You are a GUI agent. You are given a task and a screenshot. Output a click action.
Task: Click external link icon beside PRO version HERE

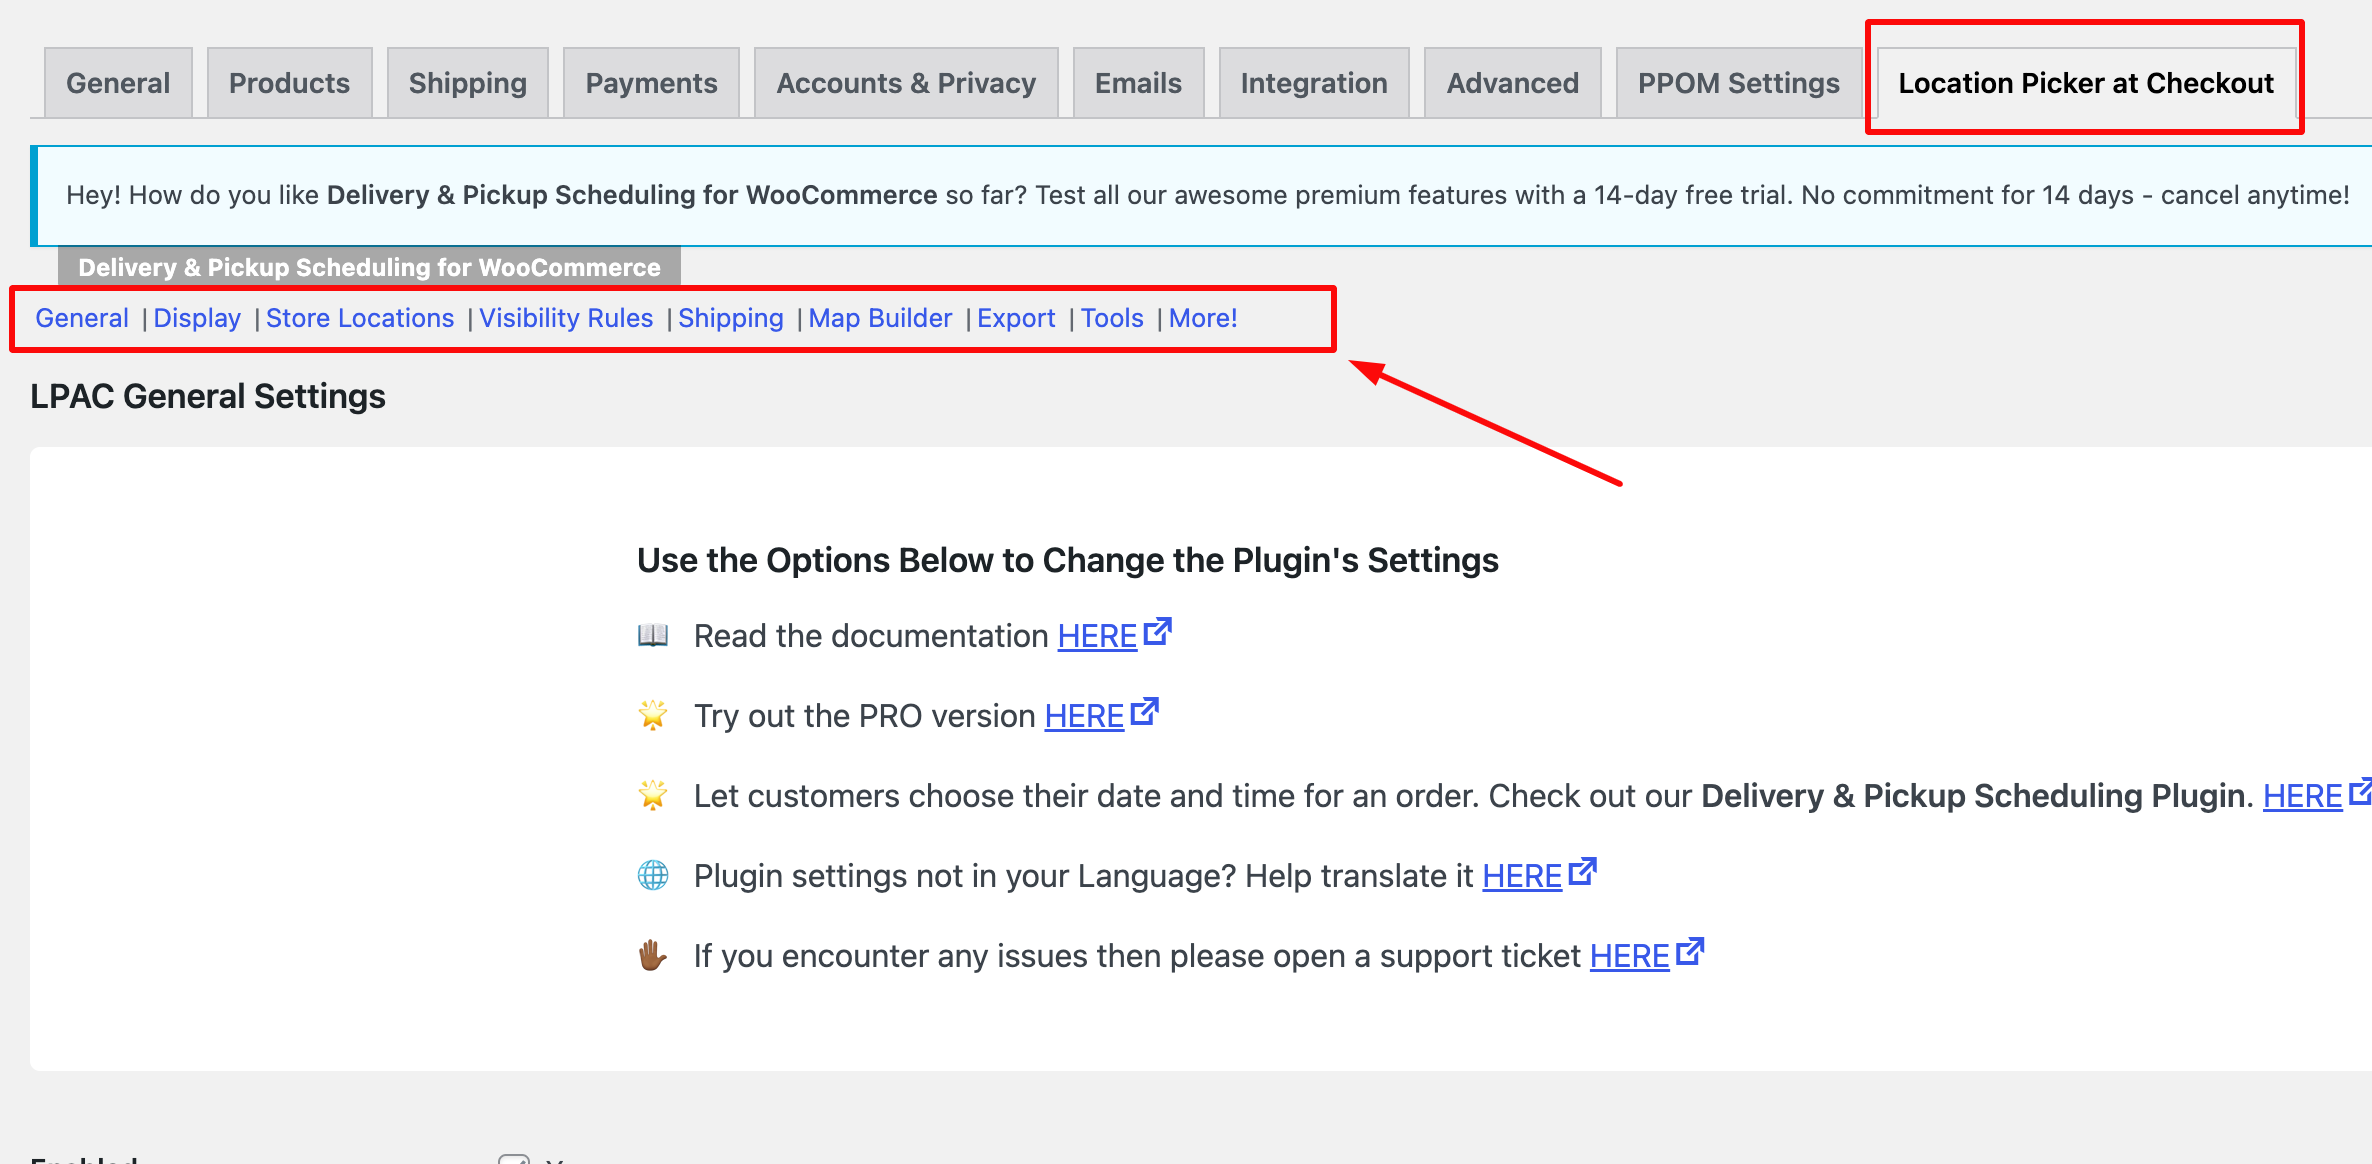(1144, 712)
